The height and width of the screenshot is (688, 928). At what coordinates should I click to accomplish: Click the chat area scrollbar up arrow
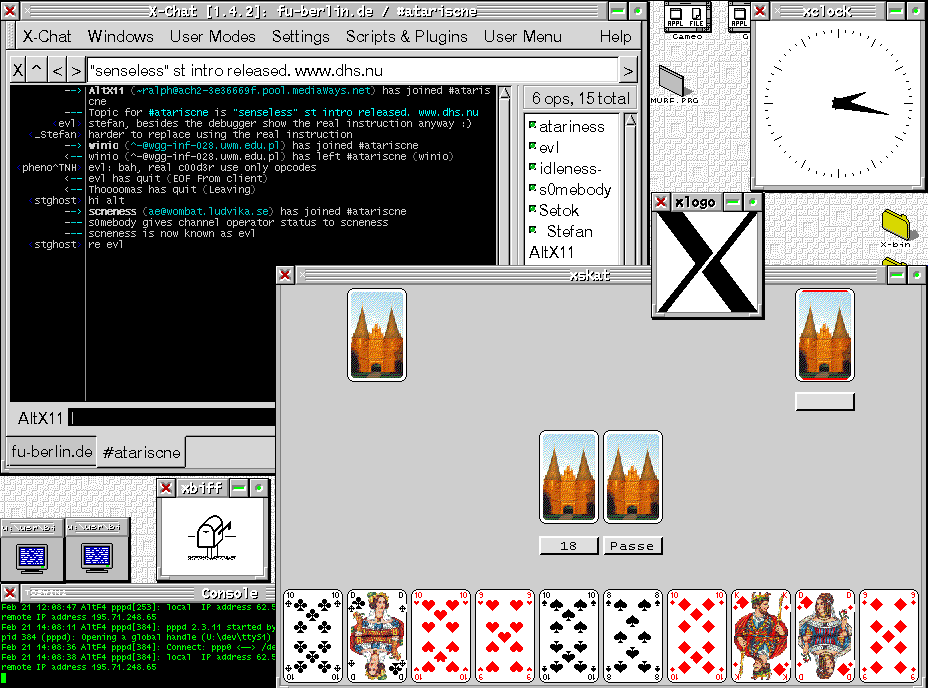pos(505,93)
